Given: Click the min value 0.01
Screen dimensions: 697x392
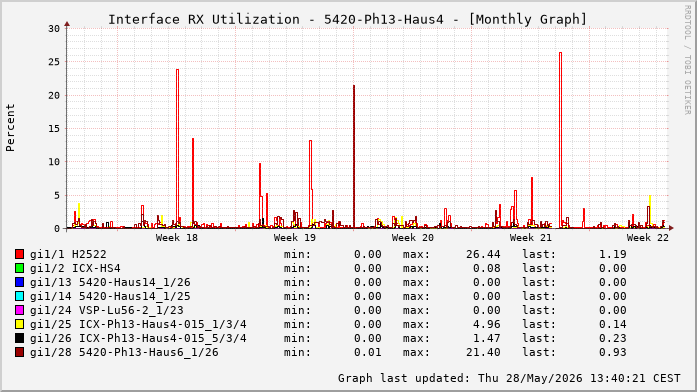Looking at the screenshot, I should 368,352.
